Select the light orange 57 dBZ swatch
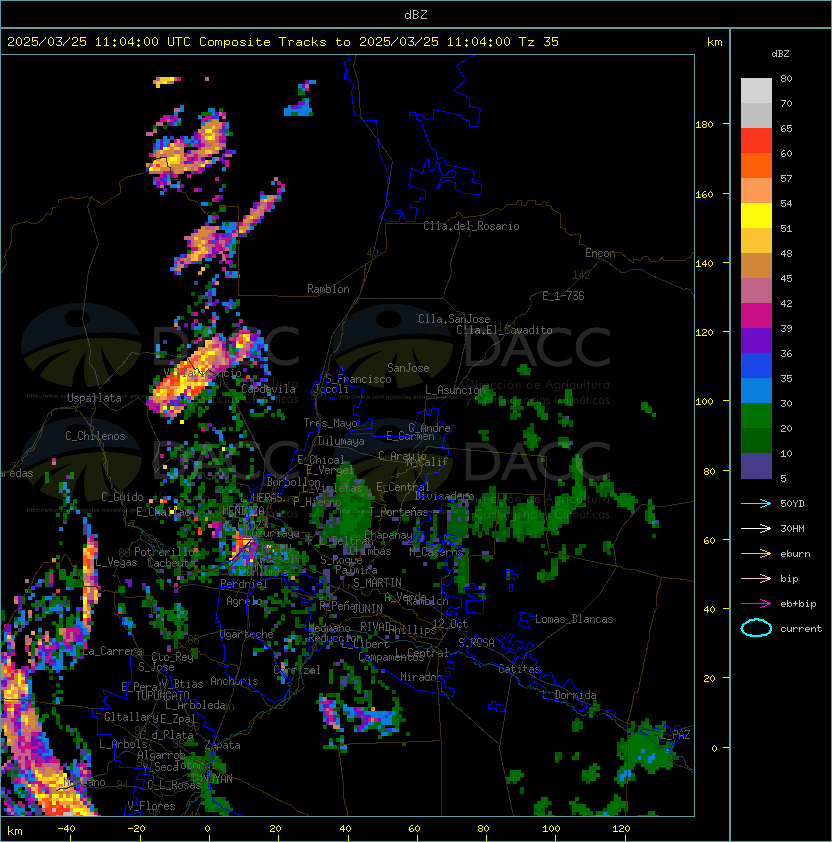The image size is (832, 842). (x=756, y=191)
